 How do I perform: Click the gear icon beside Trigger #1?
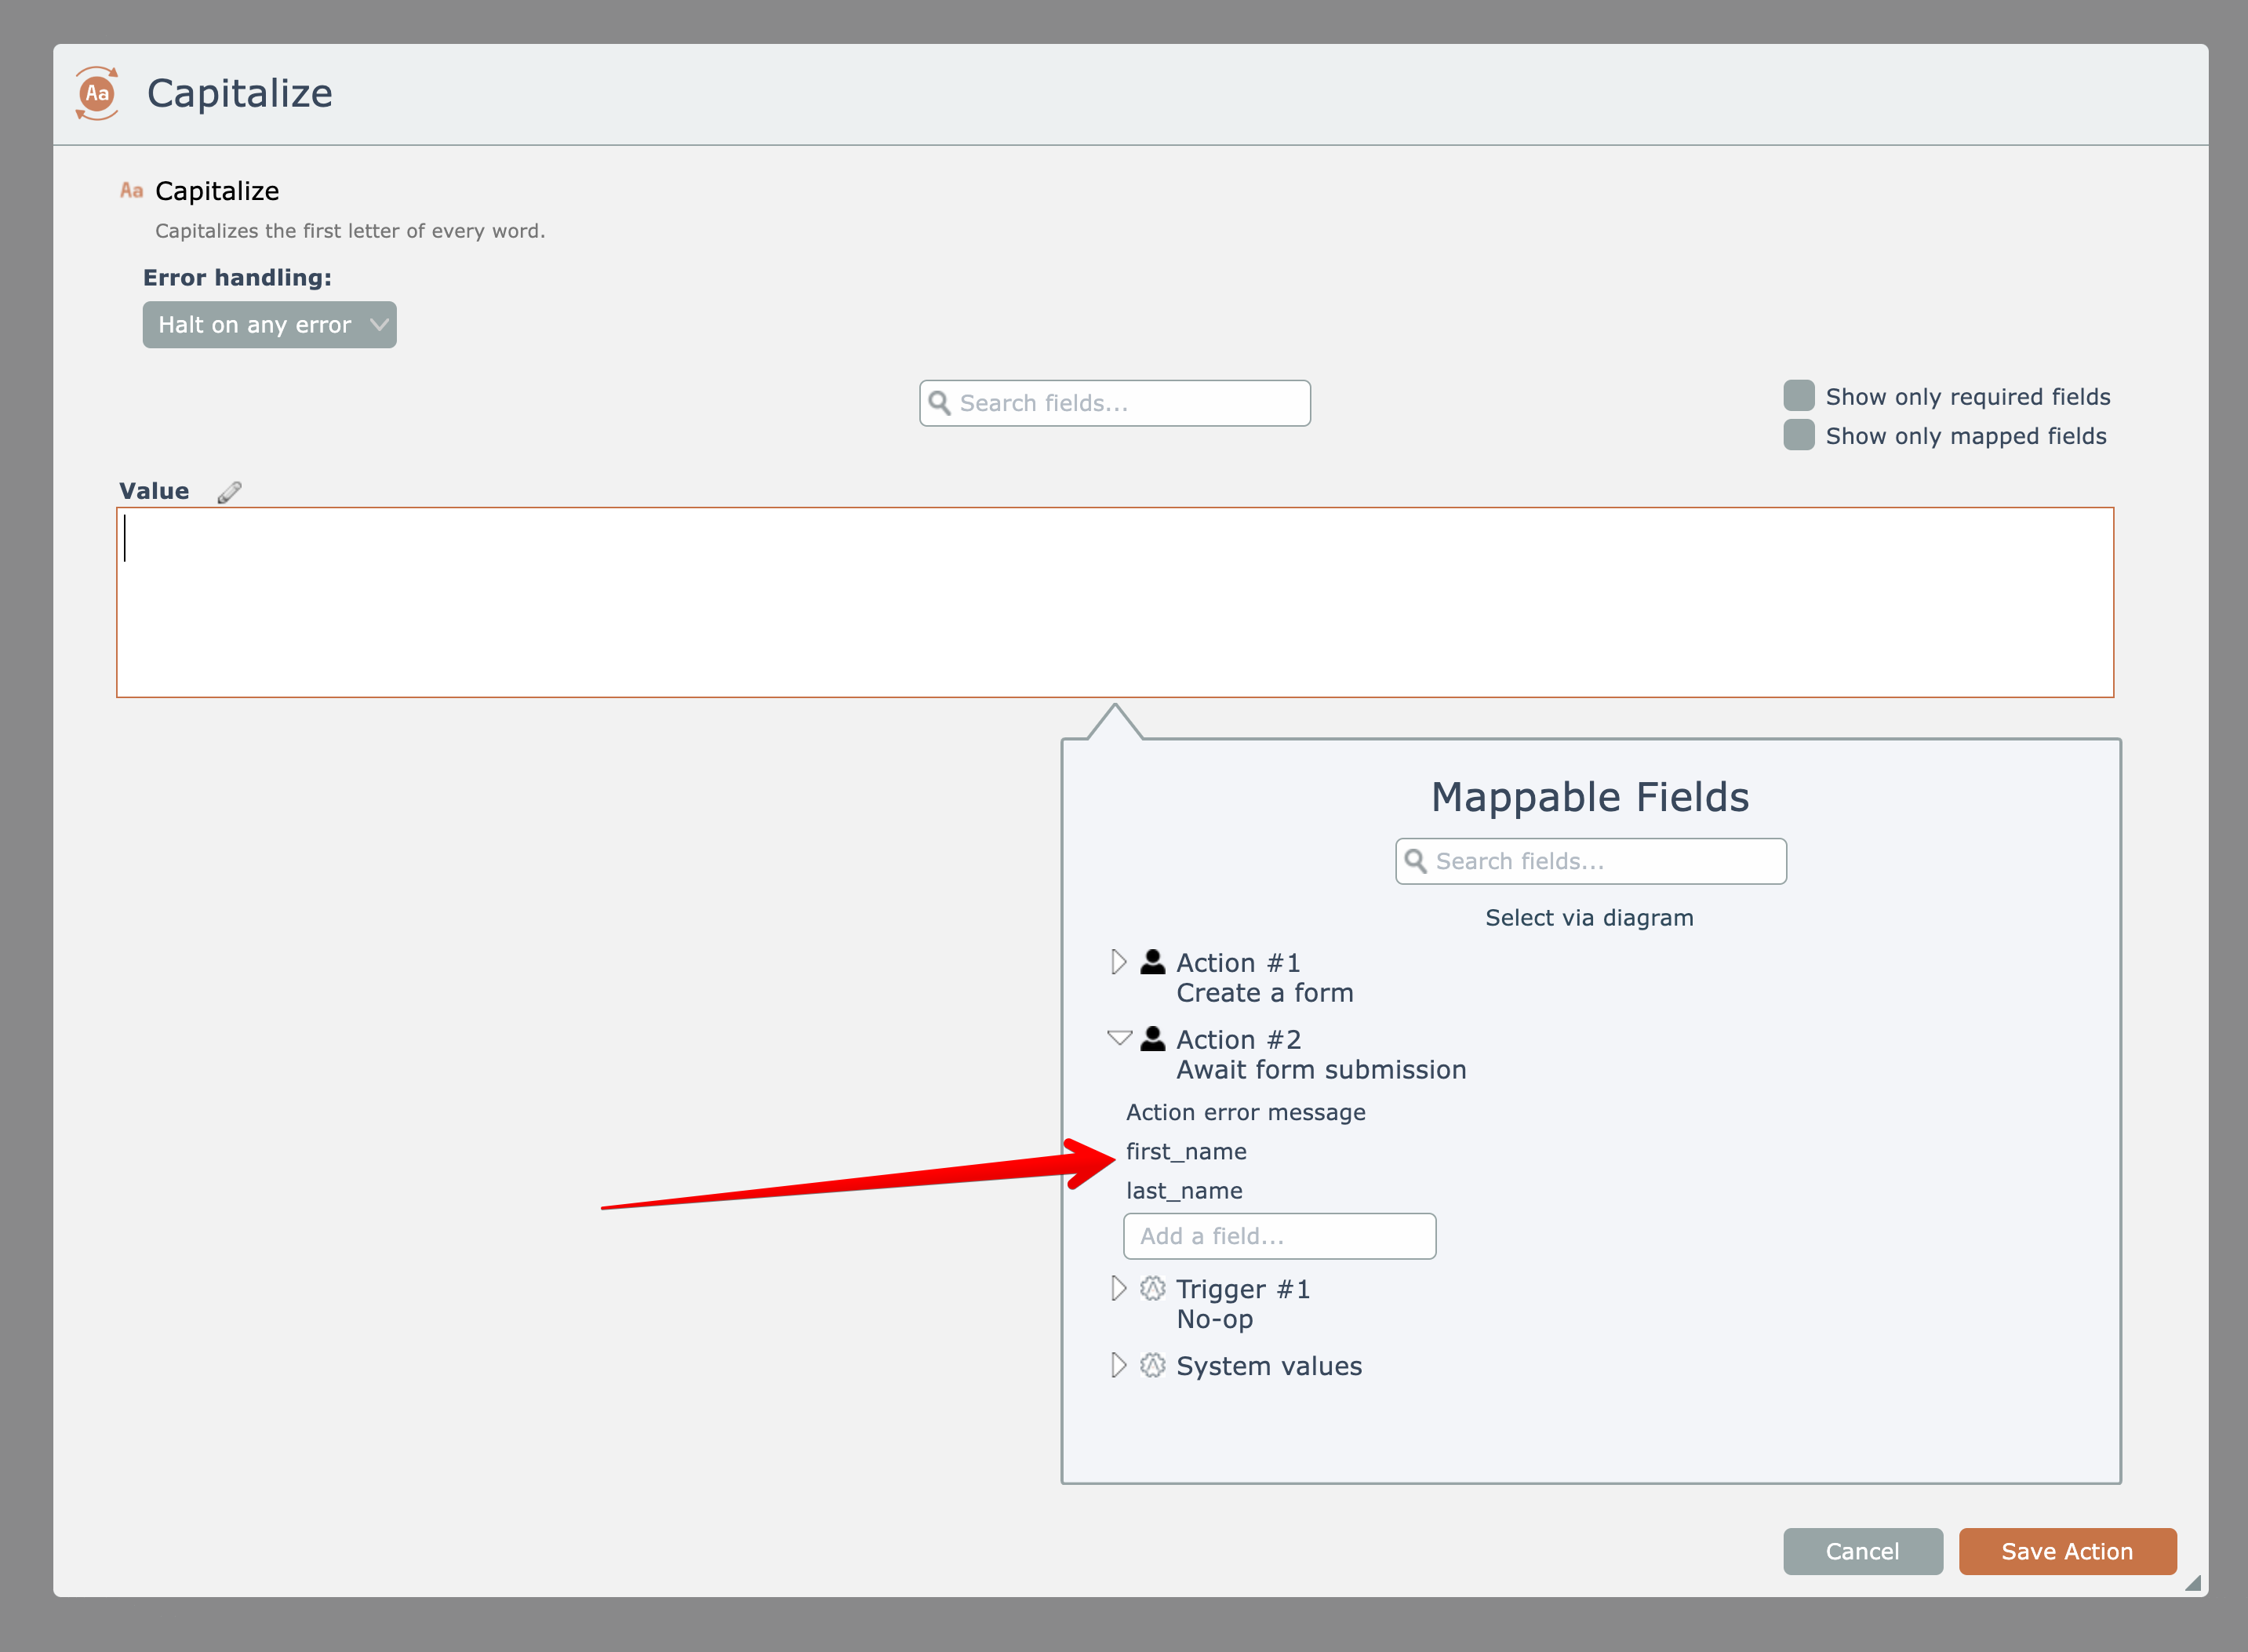tap(1152, 1288)
